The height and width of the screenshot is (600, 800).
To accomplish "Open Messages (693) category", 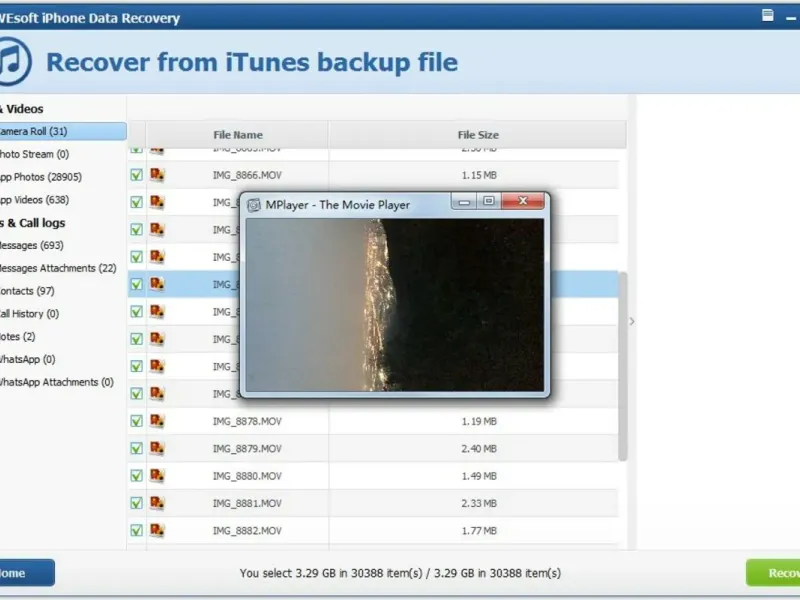I will click(32, 245).
